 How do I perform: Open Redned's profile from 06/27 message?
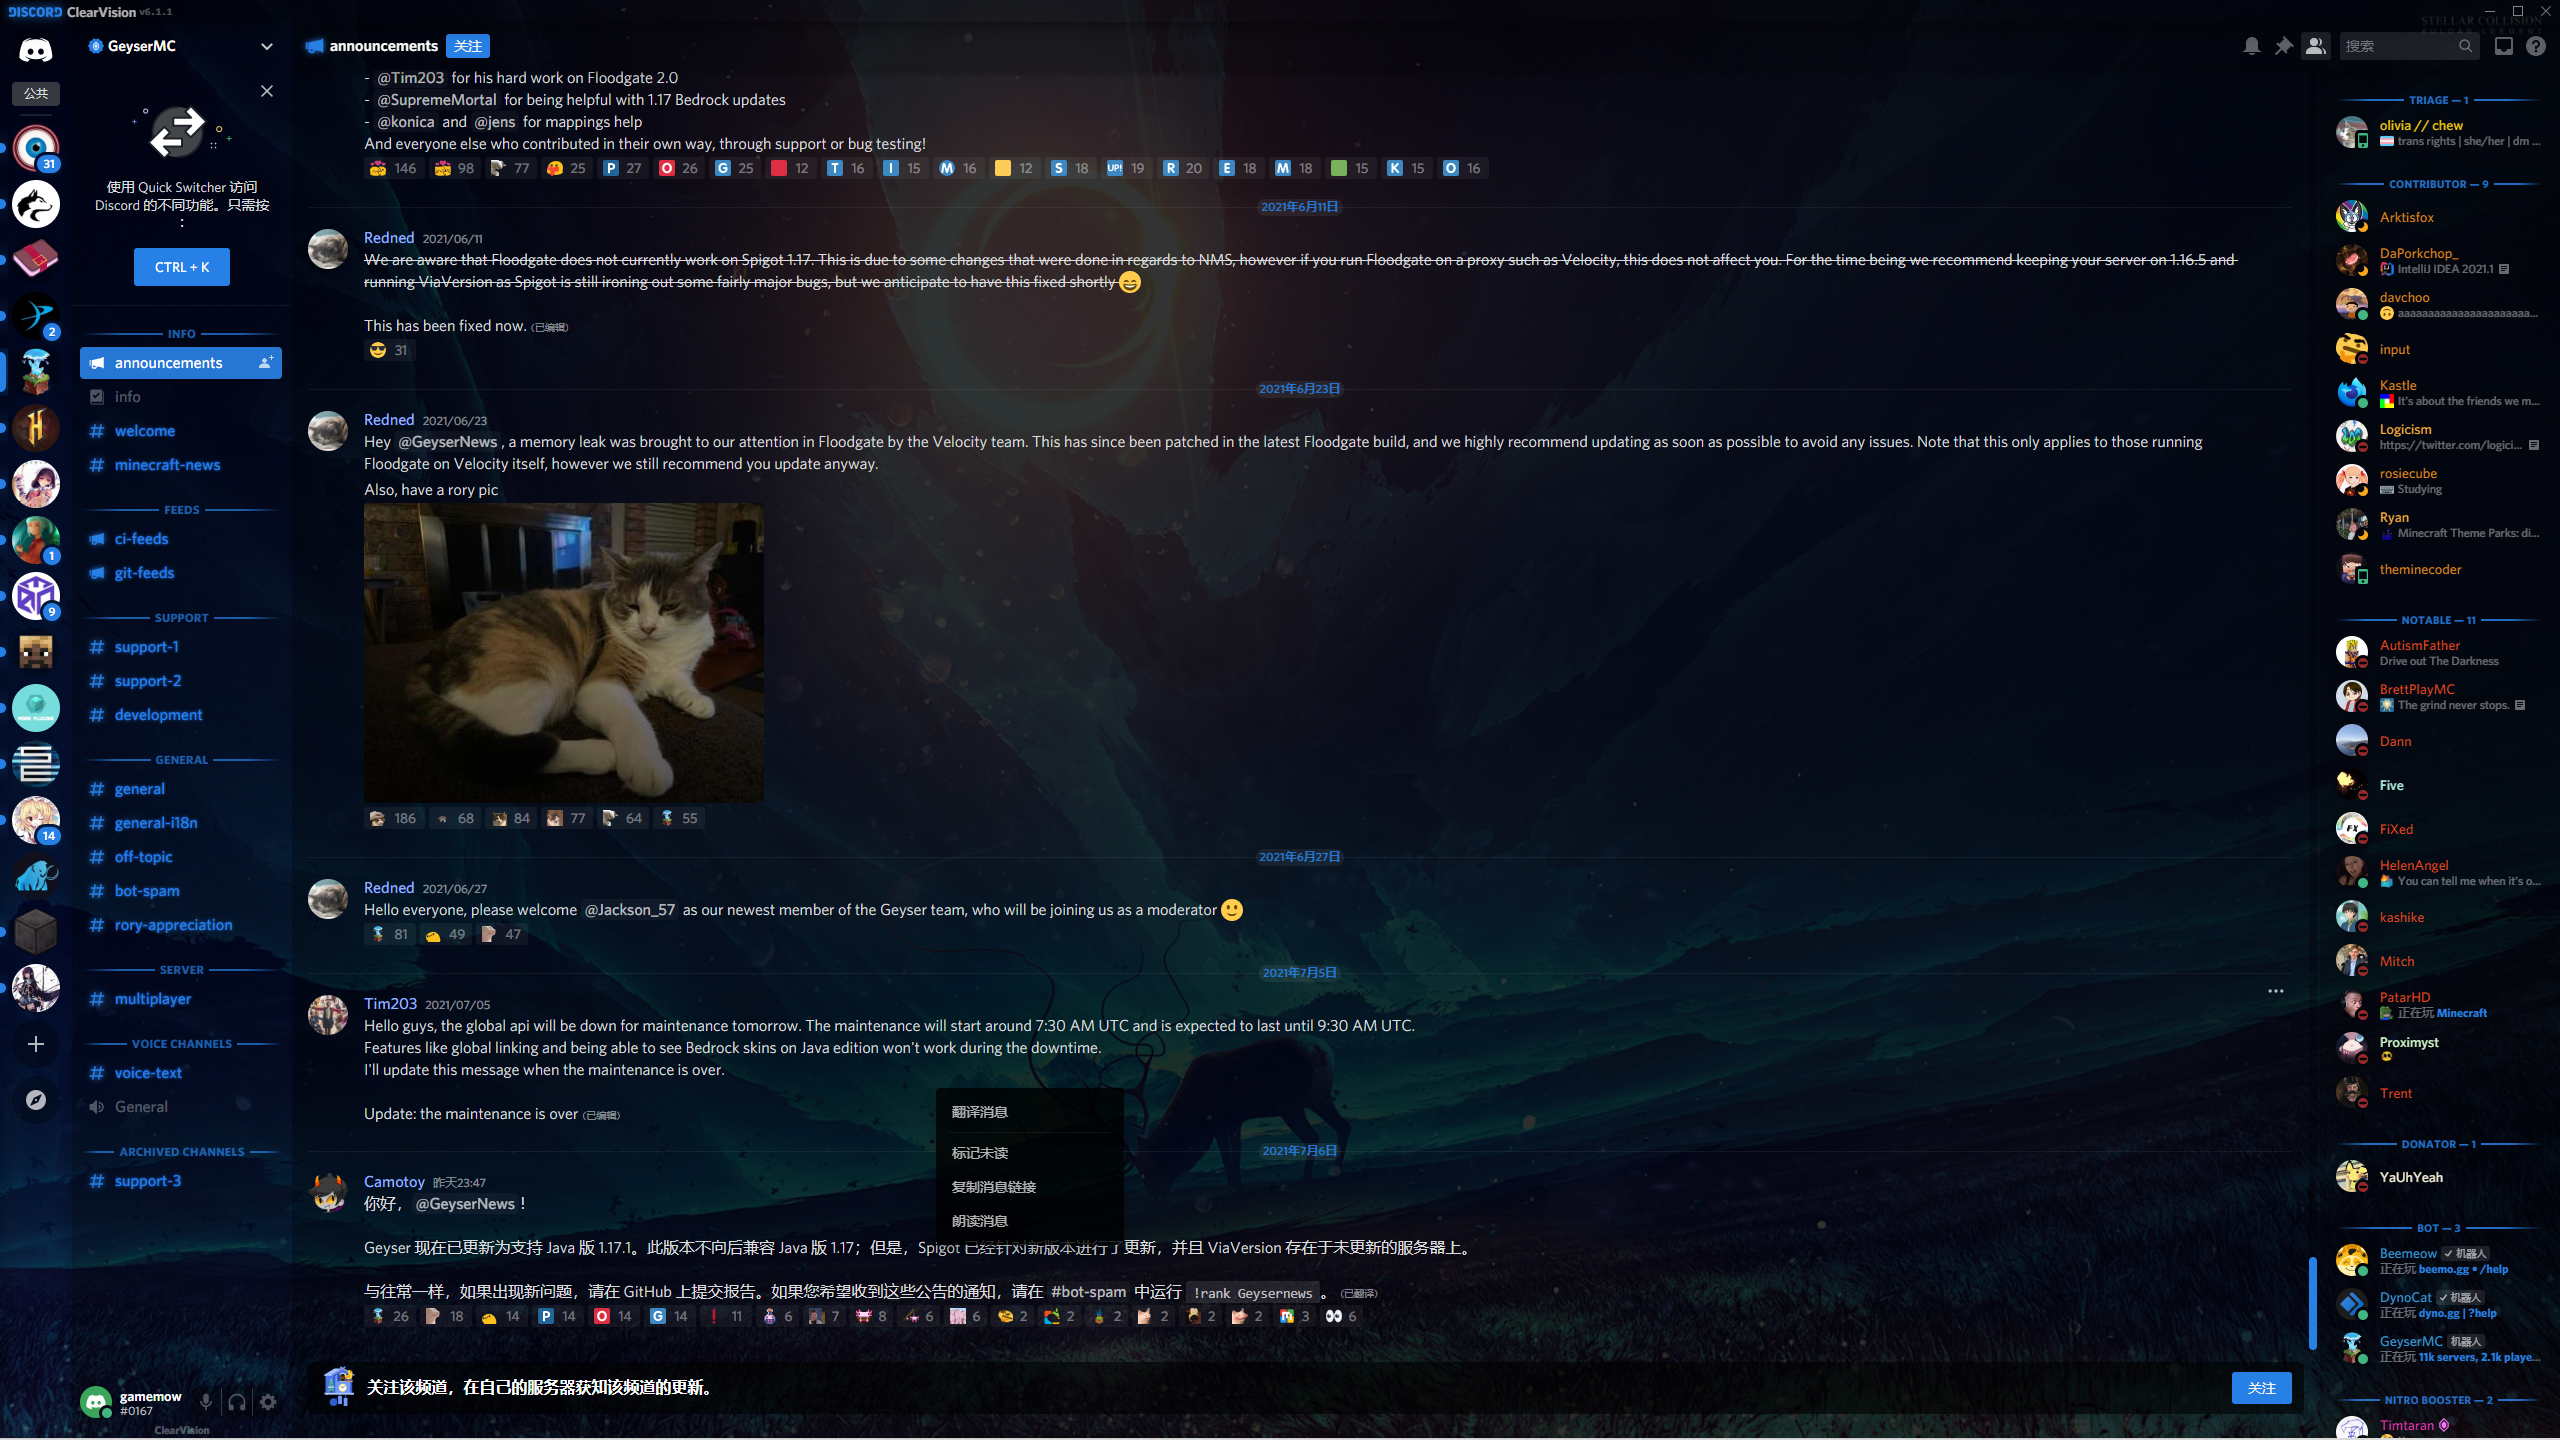click(389, 888)
